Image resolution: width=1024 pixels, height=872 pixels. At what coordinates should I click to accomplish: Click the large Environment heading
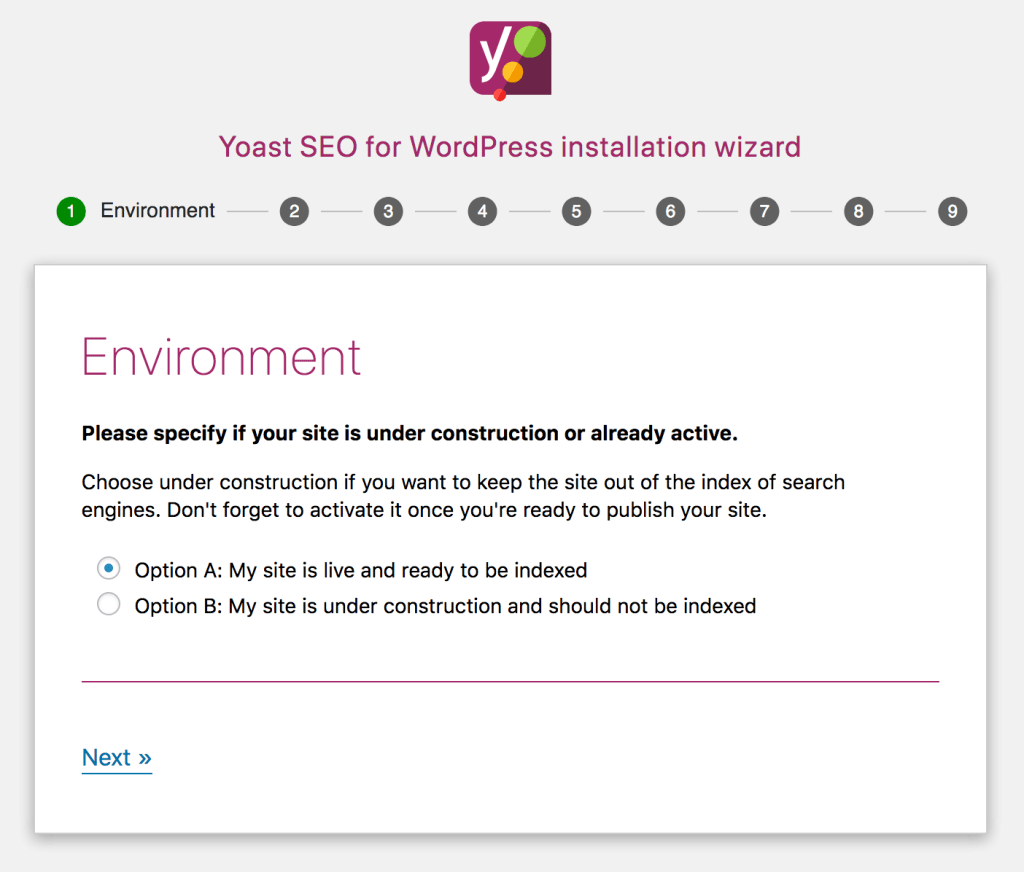pos(221,357)
